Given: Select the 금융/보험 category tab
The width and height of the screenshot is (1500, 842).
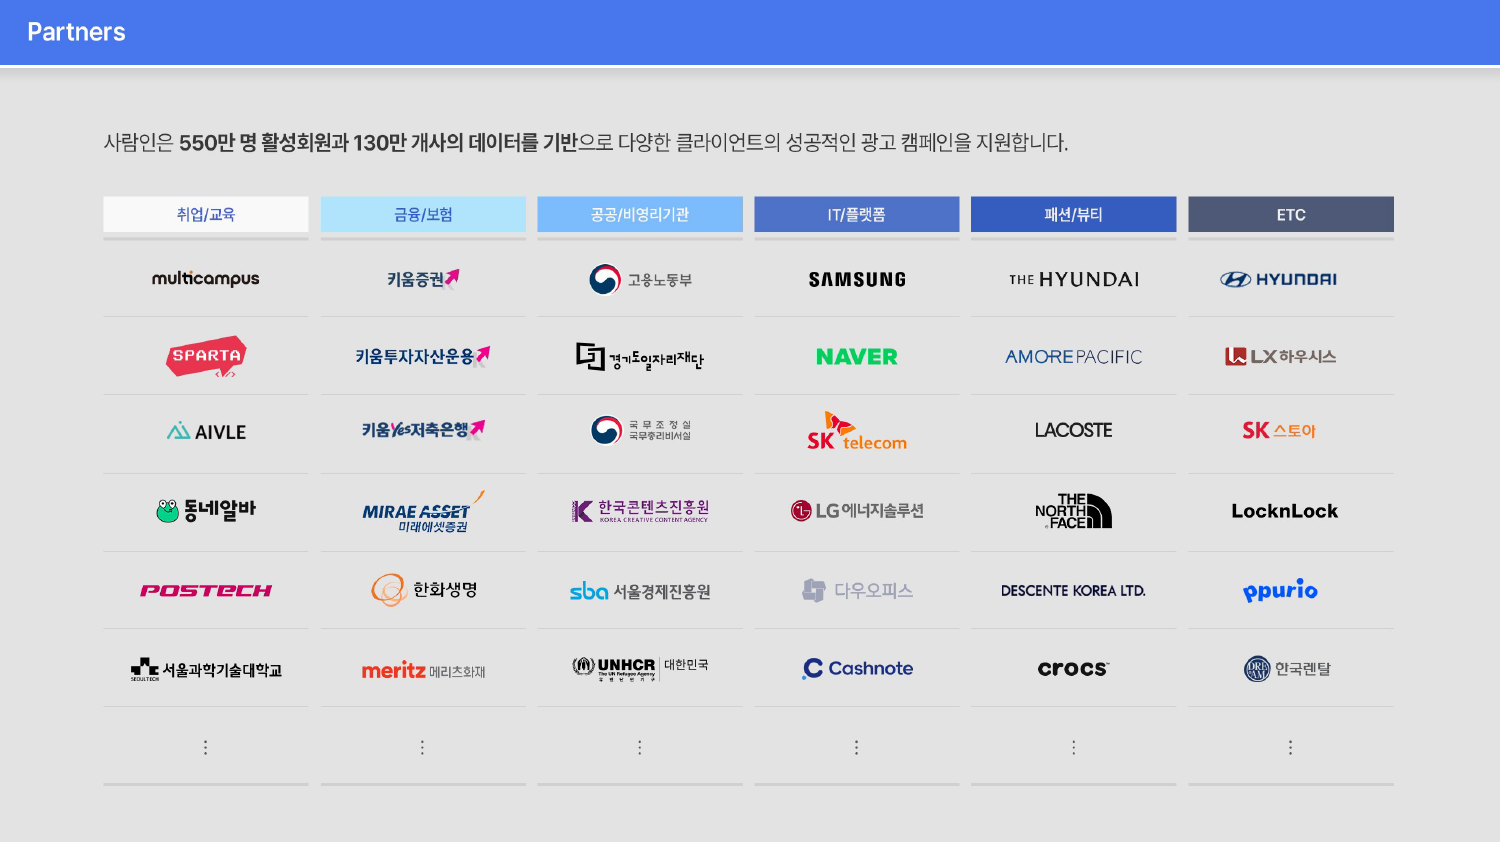Looking at the screenshot, I should (423, 214).
